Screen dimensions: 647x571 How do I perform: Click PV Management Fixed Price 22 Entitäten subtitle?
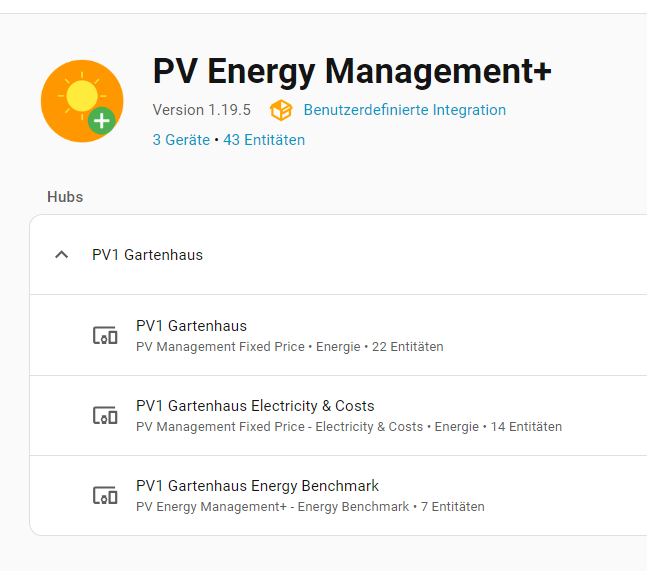[x=289, y=347]
